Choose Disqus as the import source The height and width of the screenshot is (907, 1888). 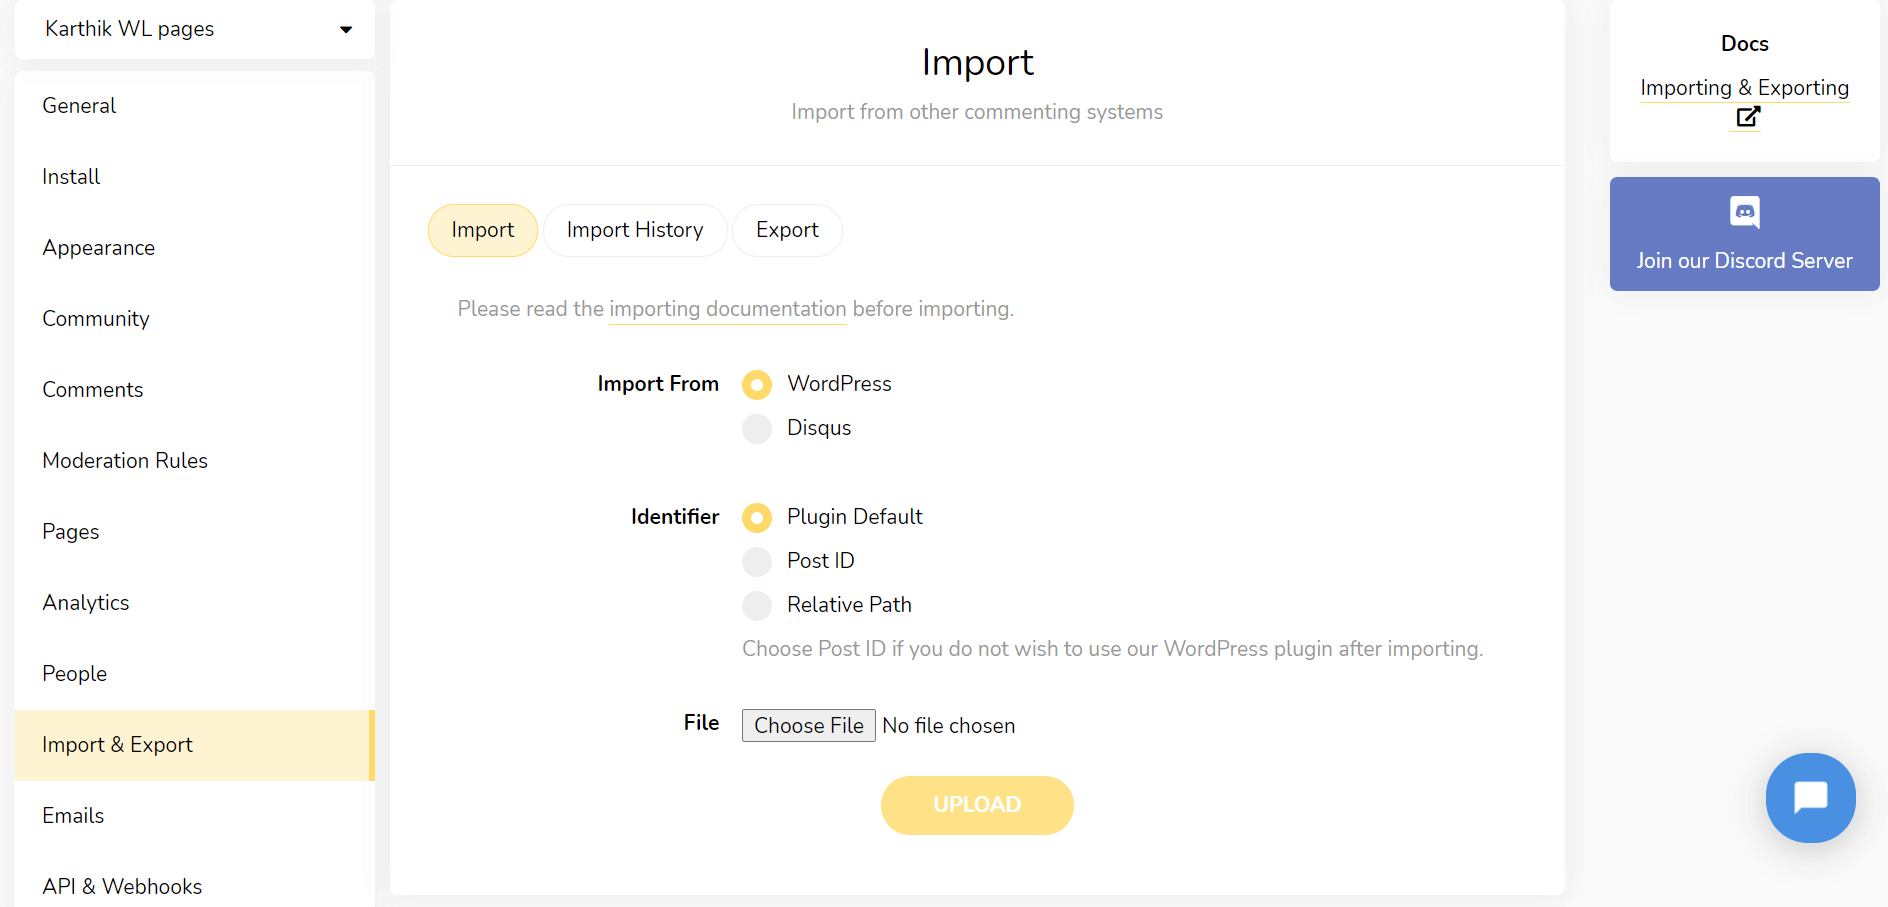pyautogui.click(x=757, y=428)
